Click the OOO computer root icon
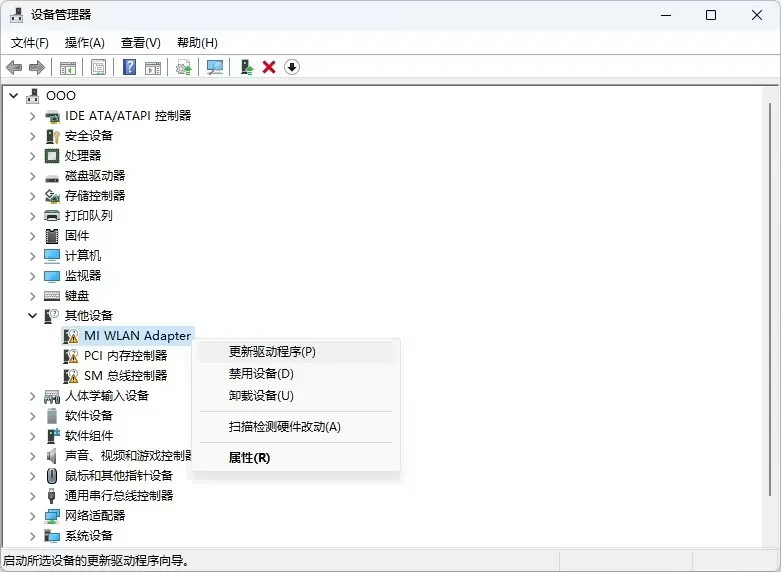Viewport: 781px width, 572px height. [x=33, y=96]
